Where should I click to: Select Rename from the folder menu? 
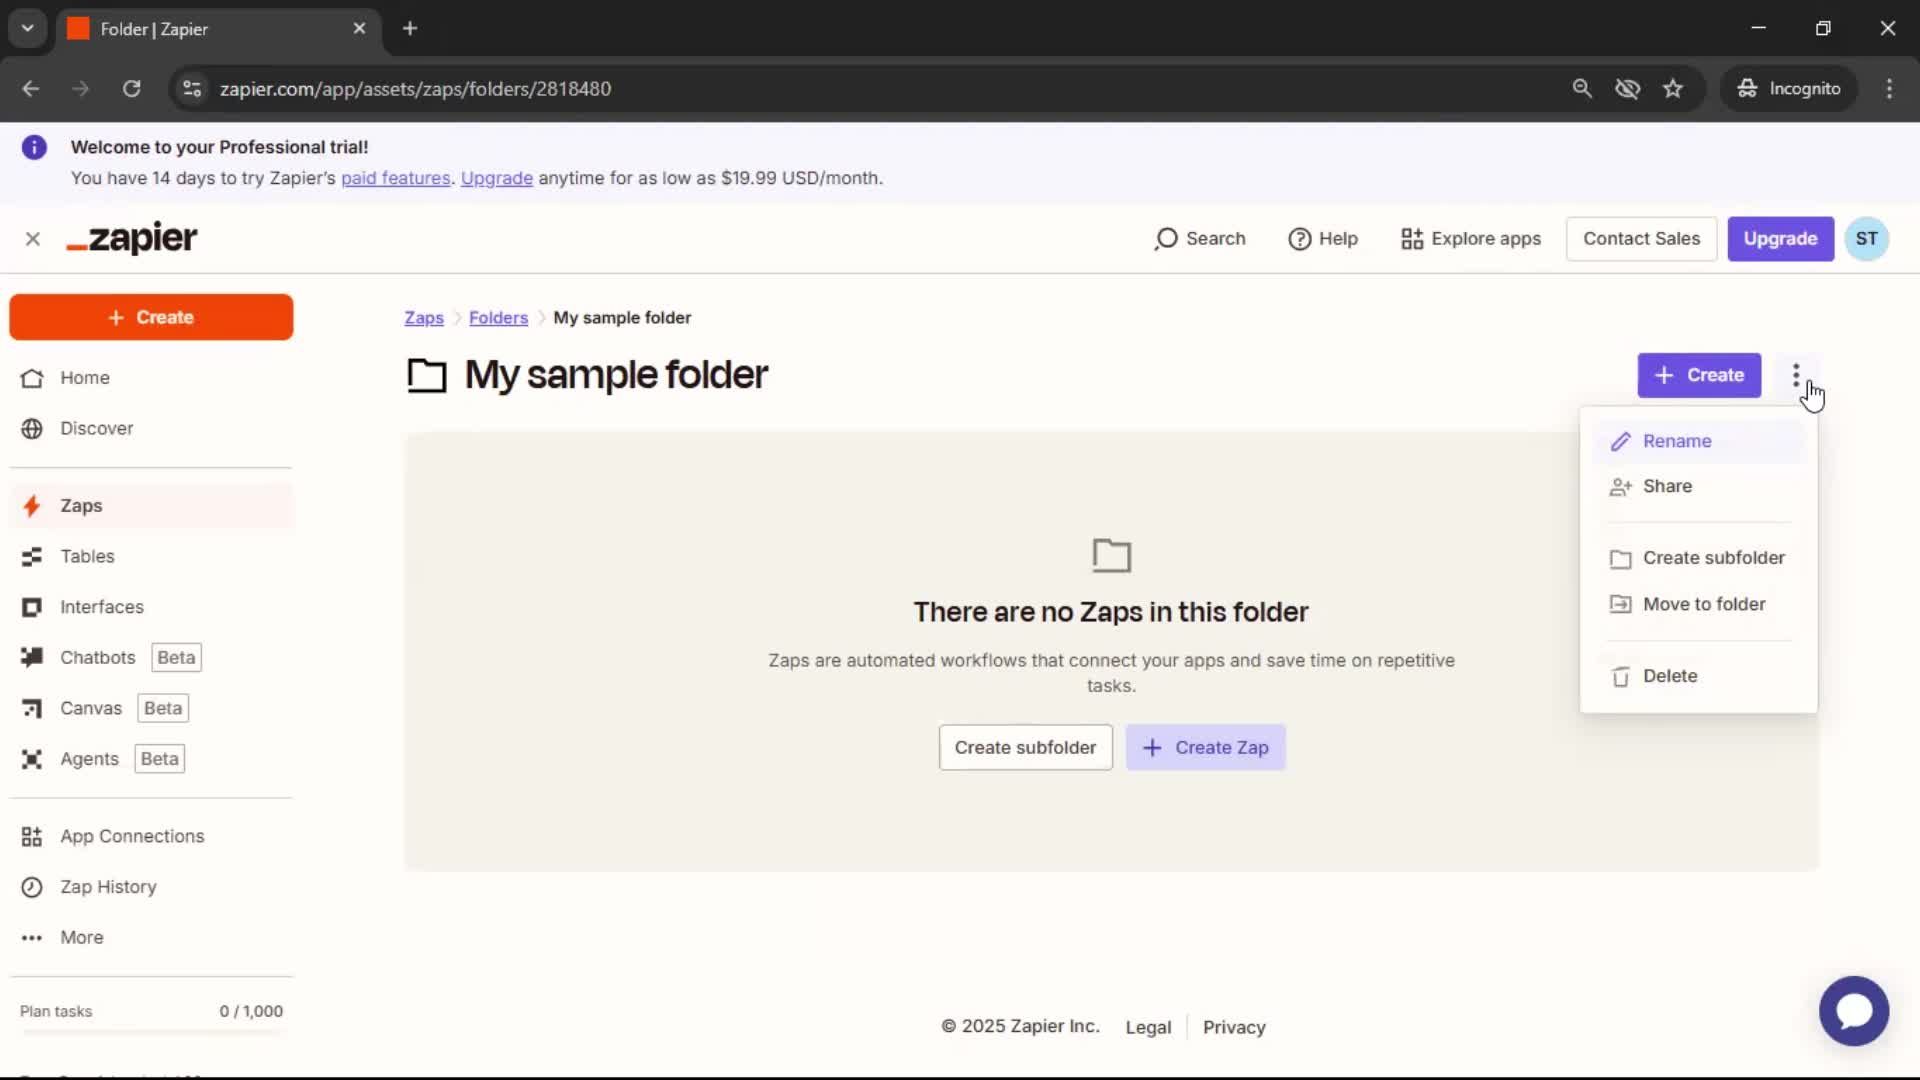[x=1699, y=441]
